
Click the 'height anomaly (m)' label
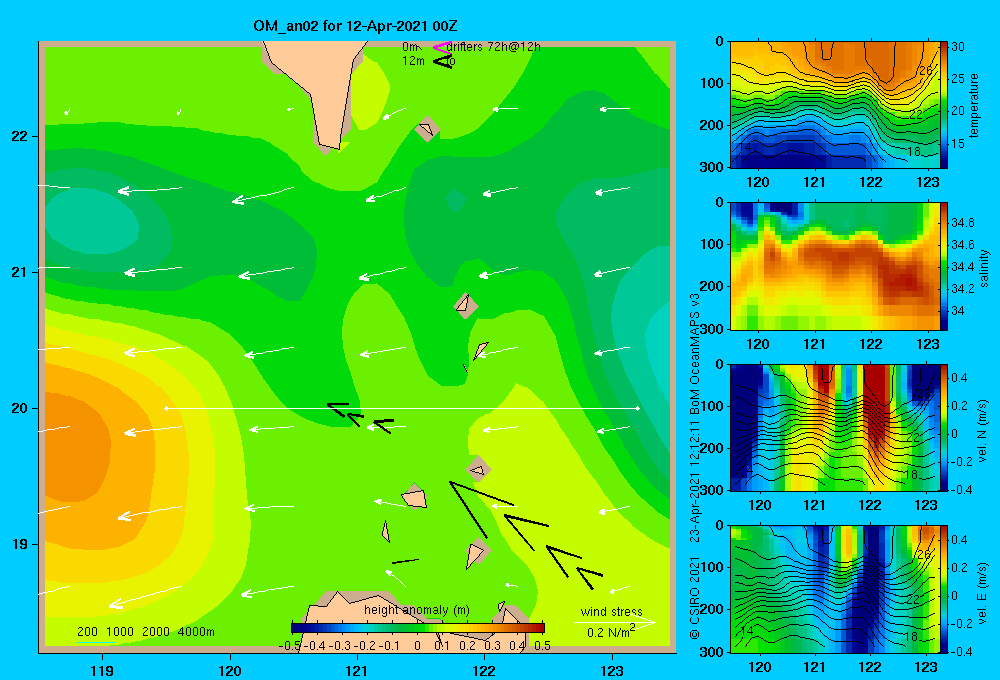[417, 610]
